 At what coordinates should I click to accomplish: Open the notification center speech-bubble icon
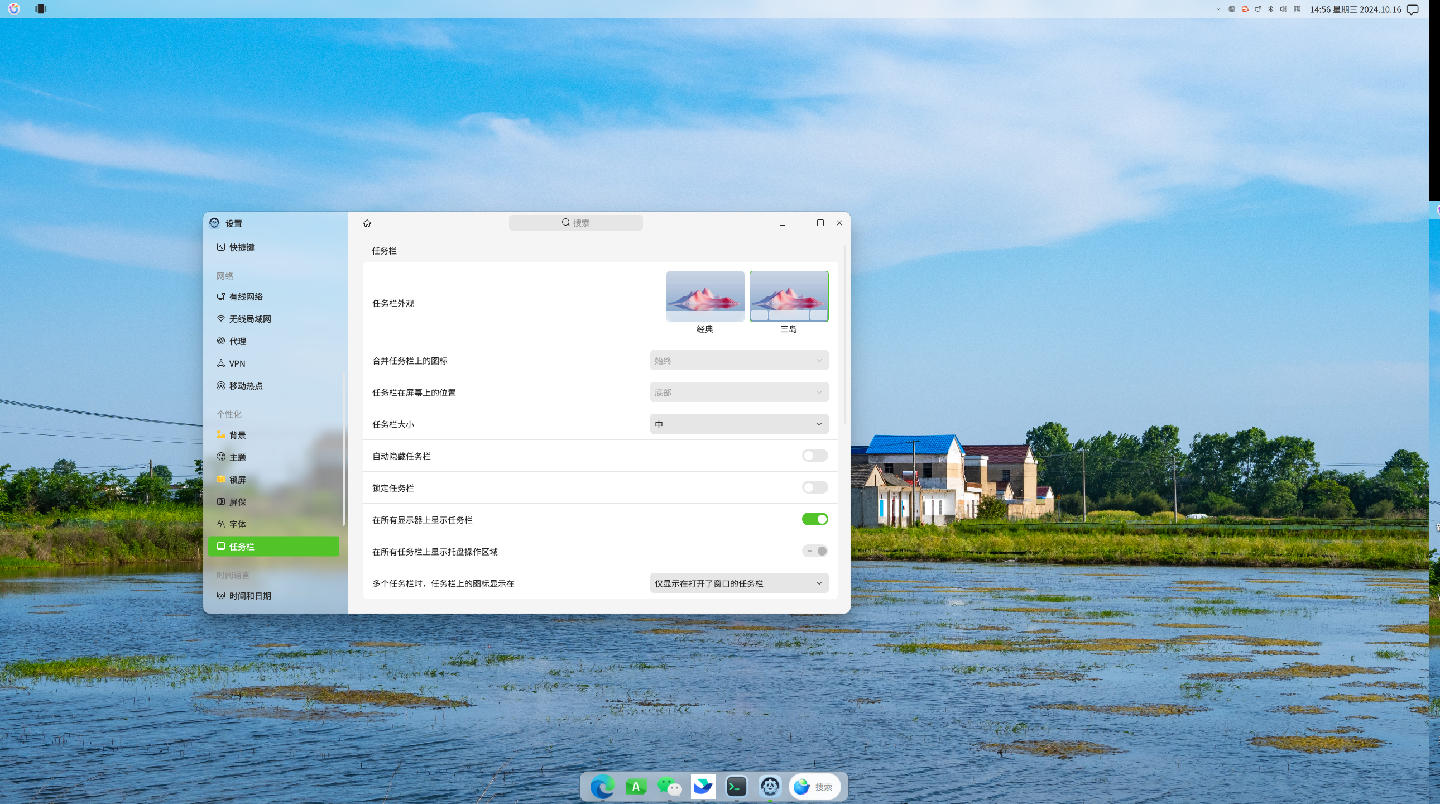[x=1413, y=10]
